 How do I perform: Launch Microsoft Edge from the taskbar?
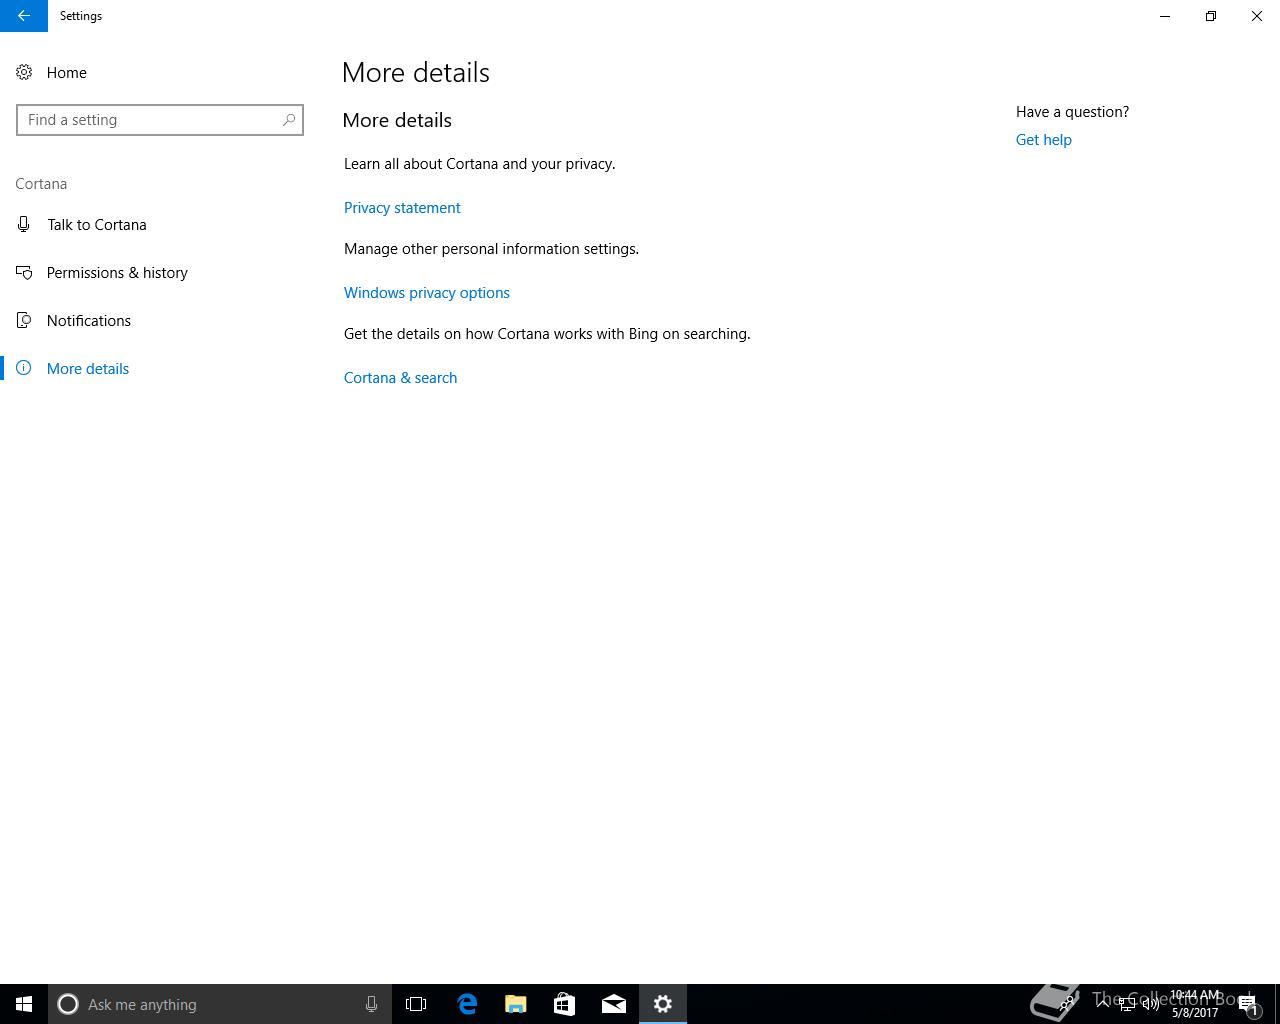[467, 1004]
